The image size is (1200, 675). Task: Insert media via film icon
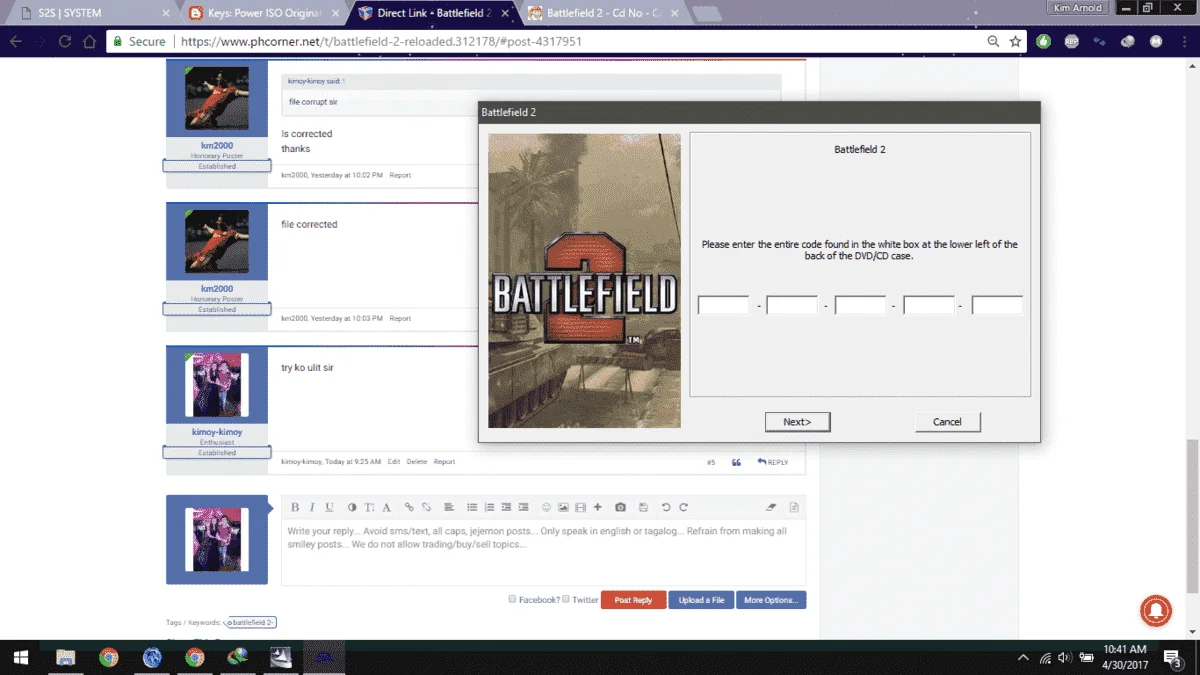click(x=581, y=508)
